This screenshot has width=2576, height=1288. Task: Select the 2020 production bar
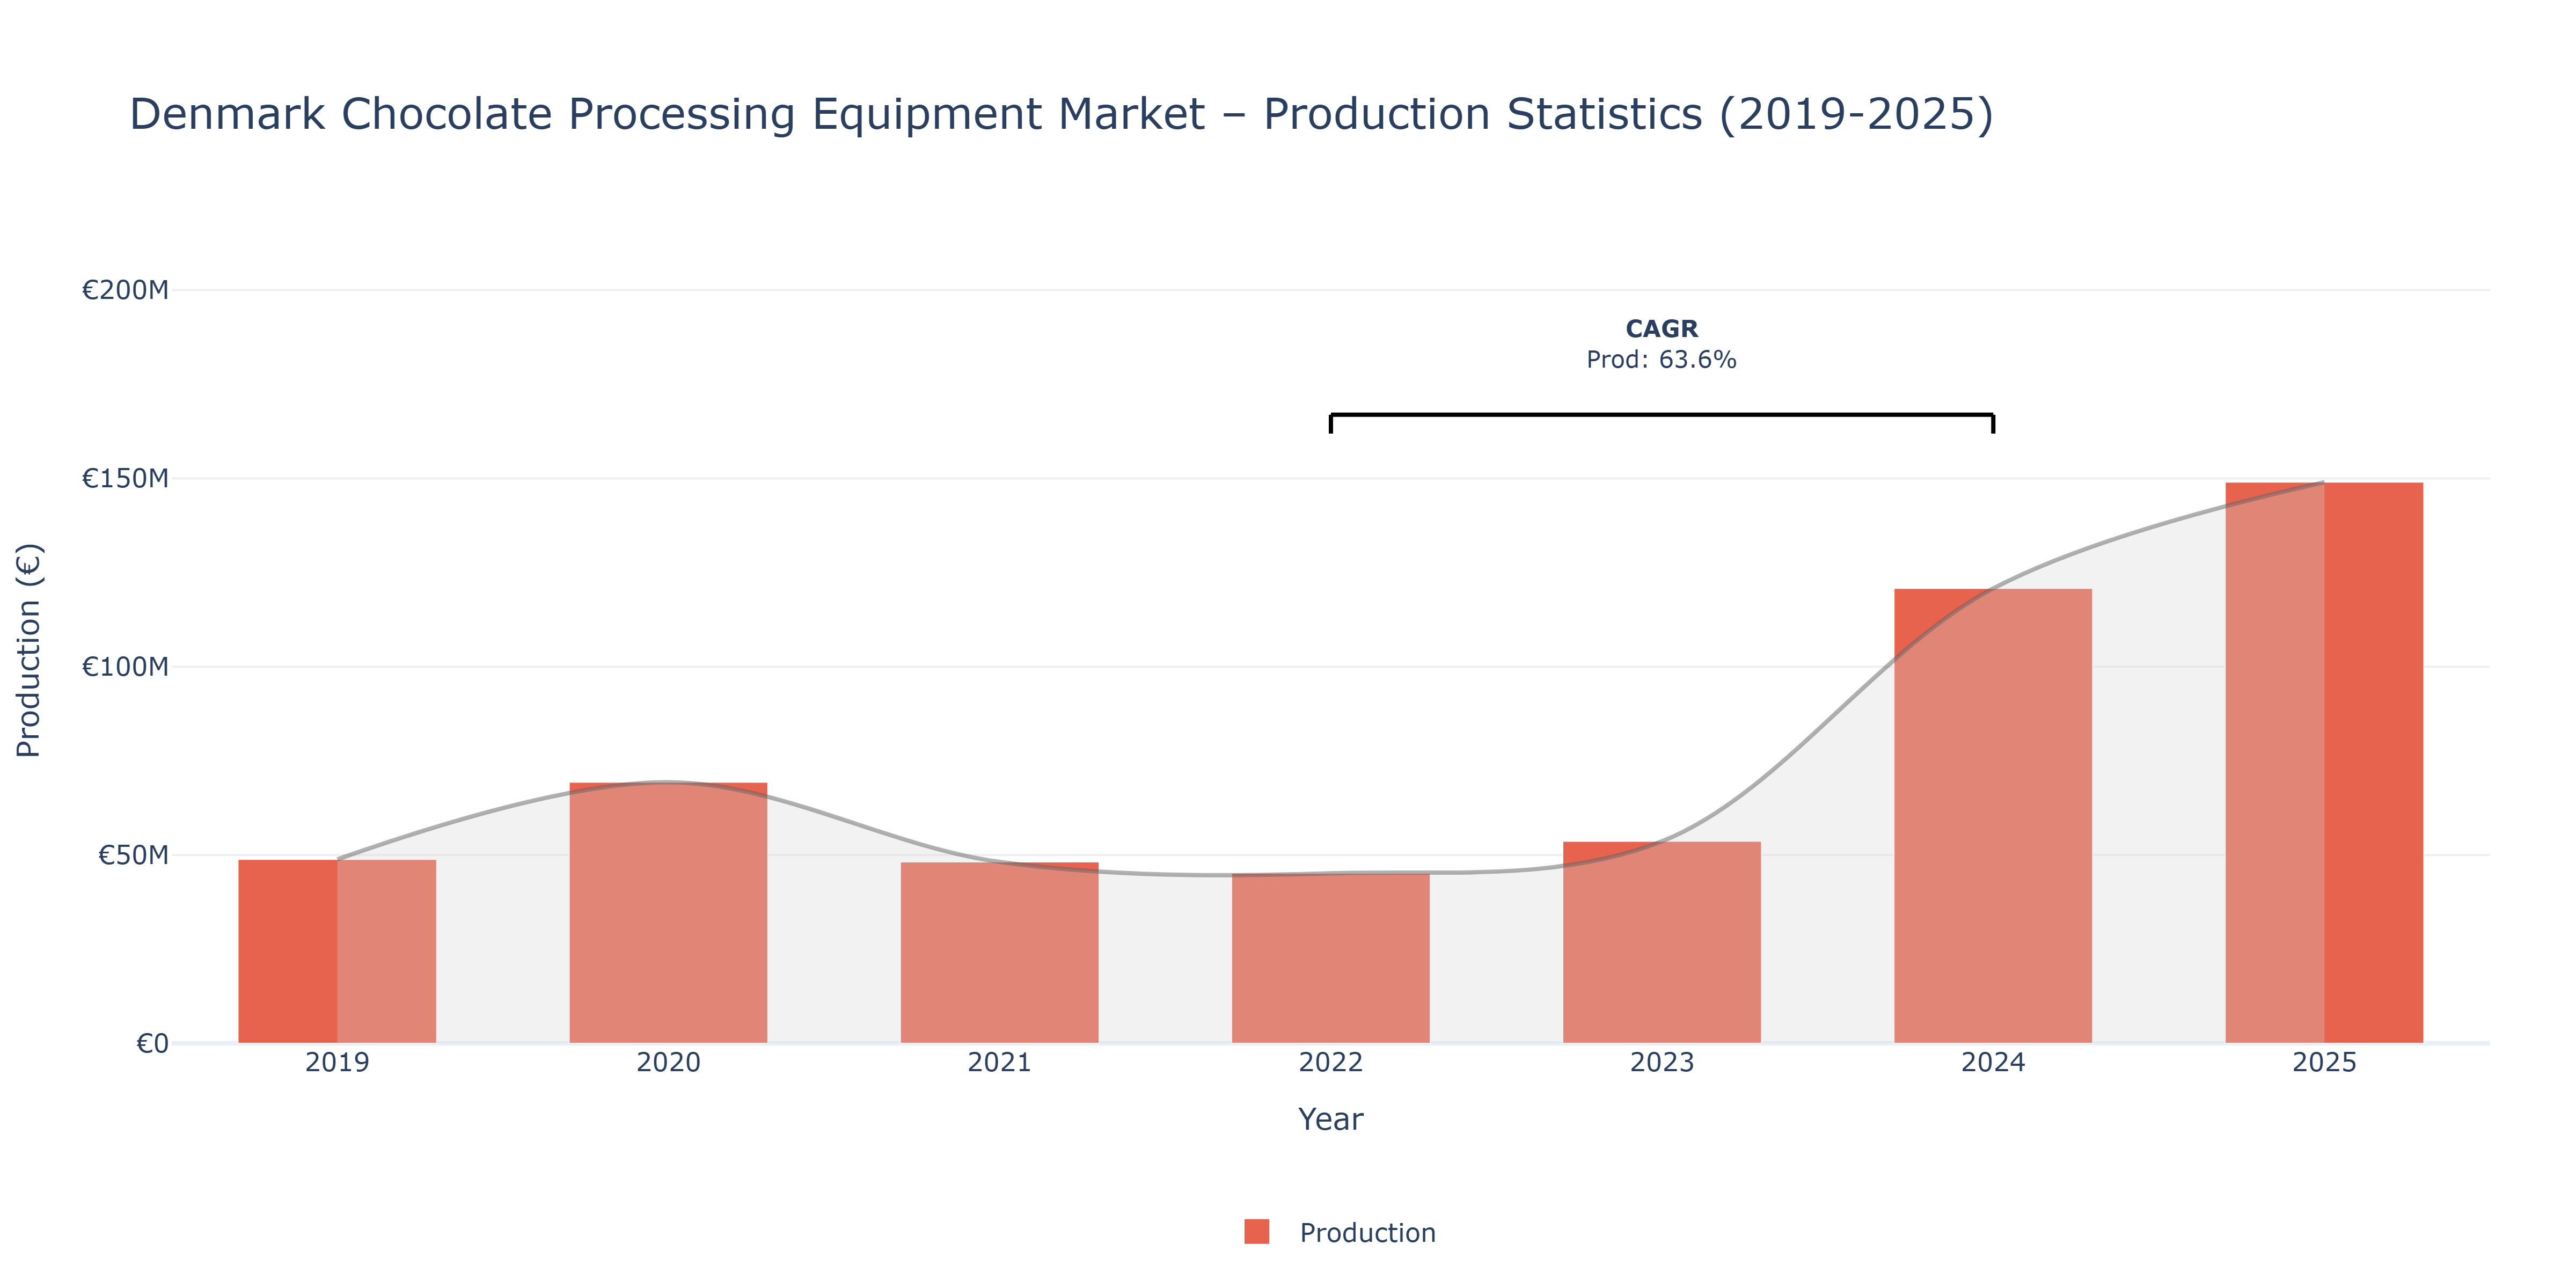(668, 913)
